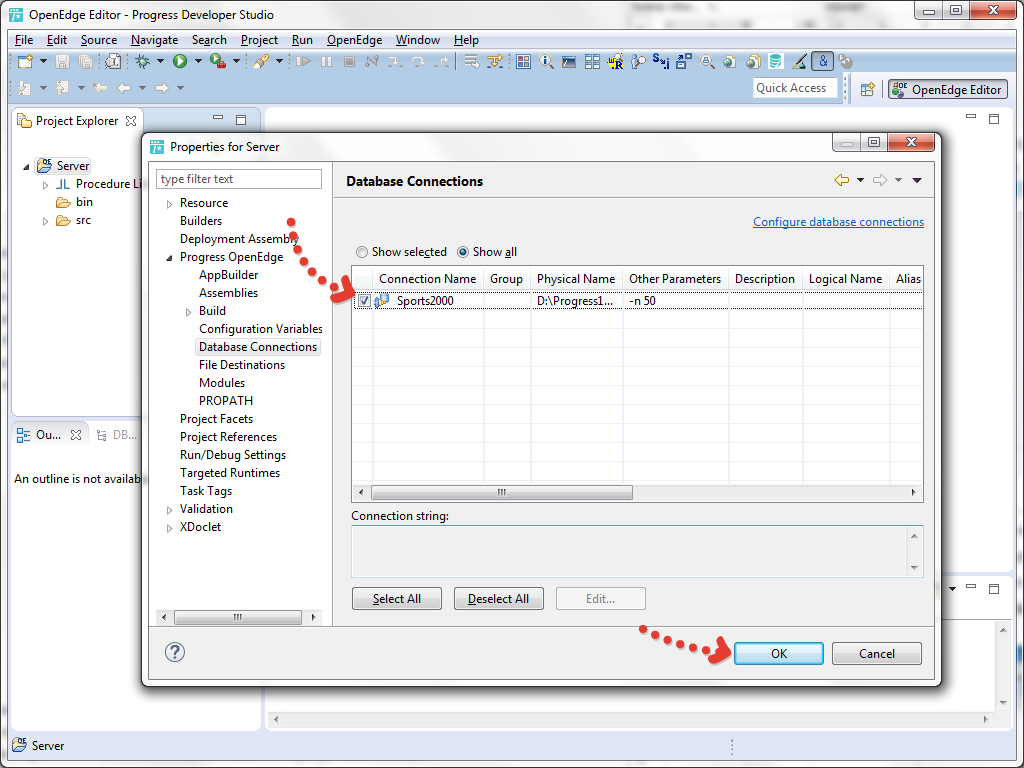
Task: Switch to OpenEdge Editor perspective button
Action: click(948, 89)
